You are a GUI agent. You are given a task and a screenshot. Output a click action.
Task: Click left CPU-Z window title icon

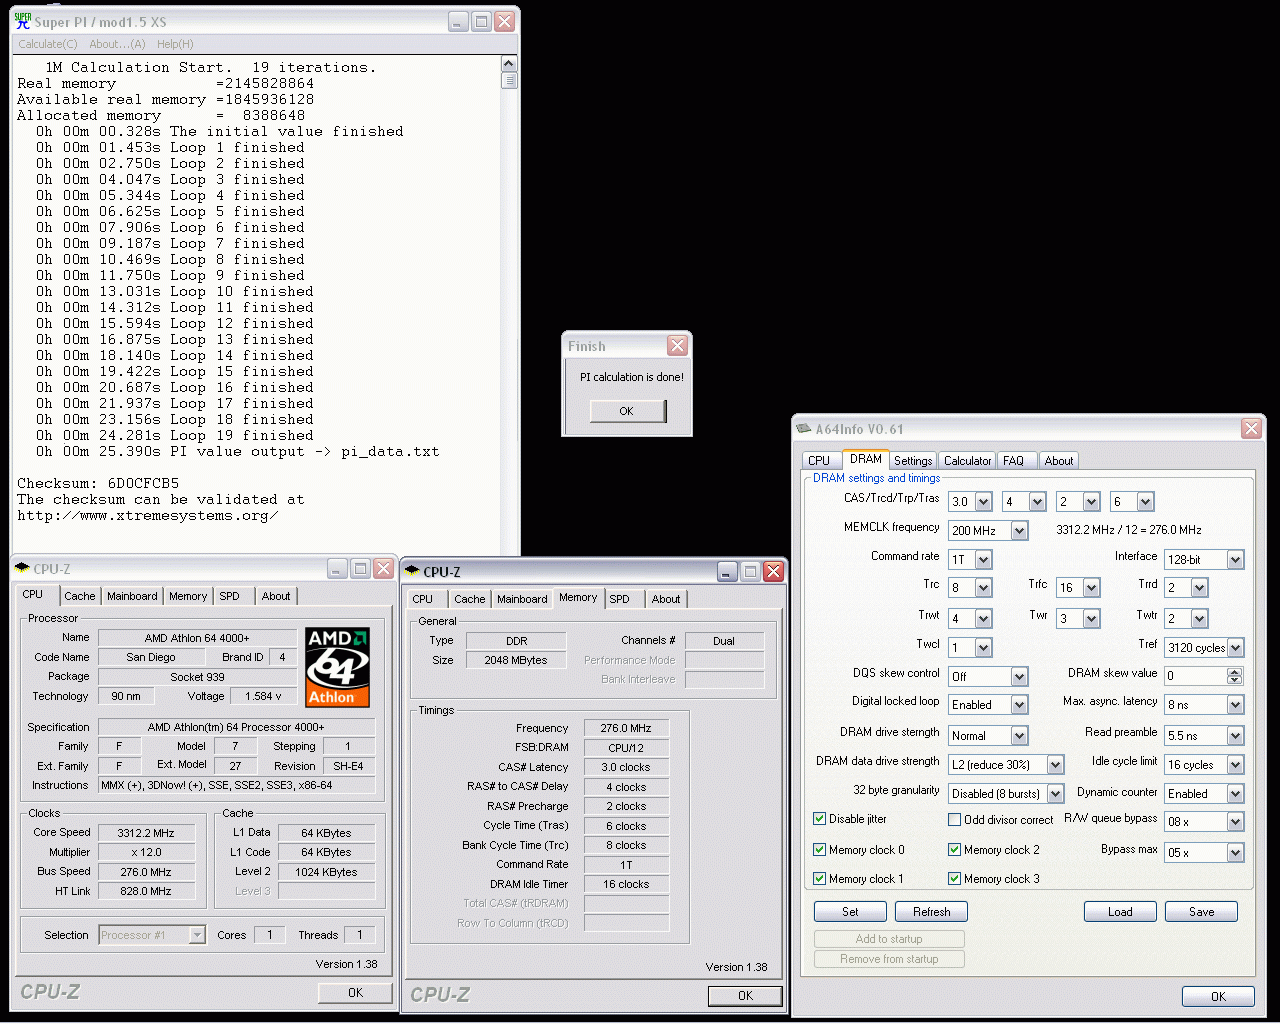[22, 568]
